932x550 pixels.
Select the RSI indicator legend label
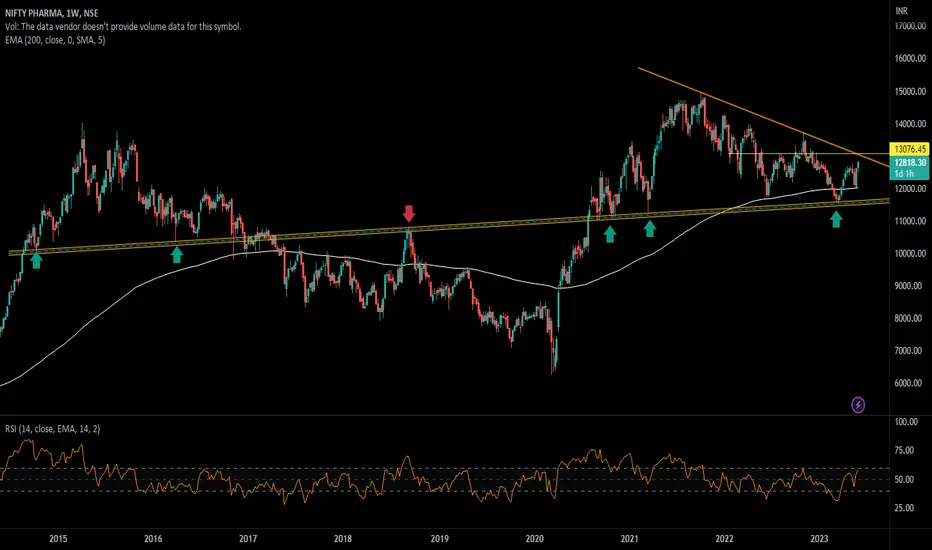52,429
